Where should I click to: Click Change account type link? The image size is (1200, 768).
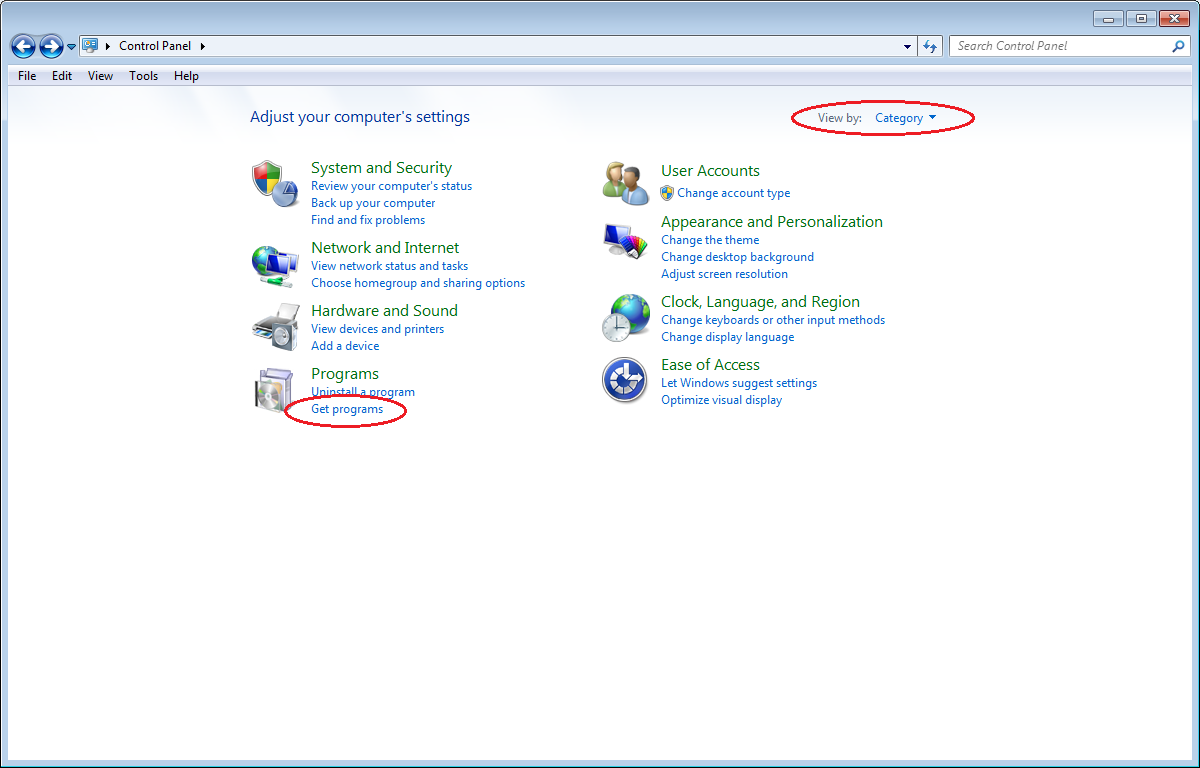[733, 193]
